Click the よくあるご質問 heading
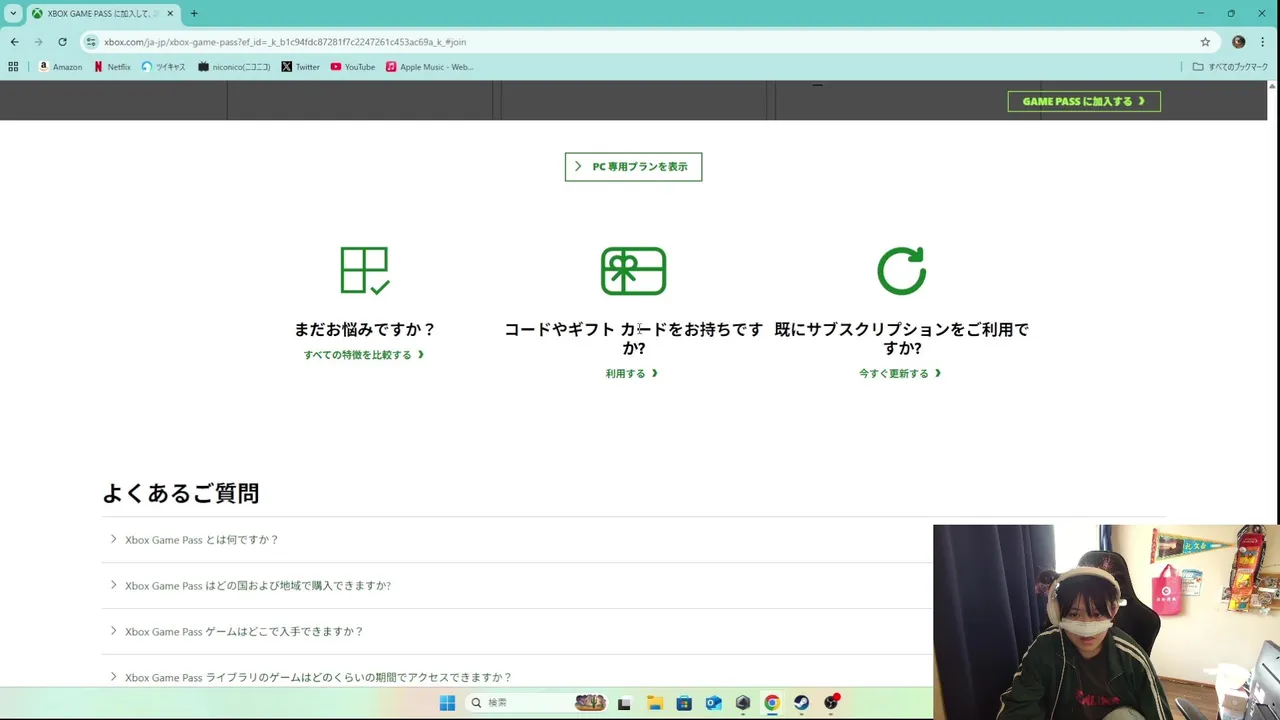Screen dimensions: 1280x720 pos(181,493)
